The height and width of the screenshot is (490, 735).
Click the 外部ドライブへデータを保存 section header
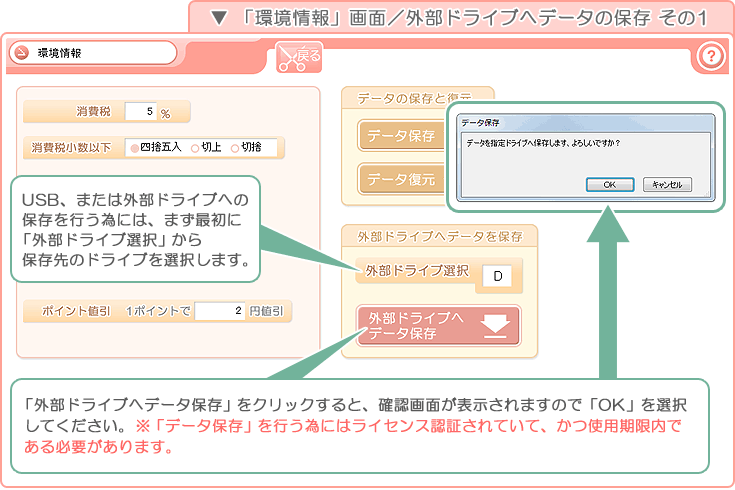click(440, 237)
